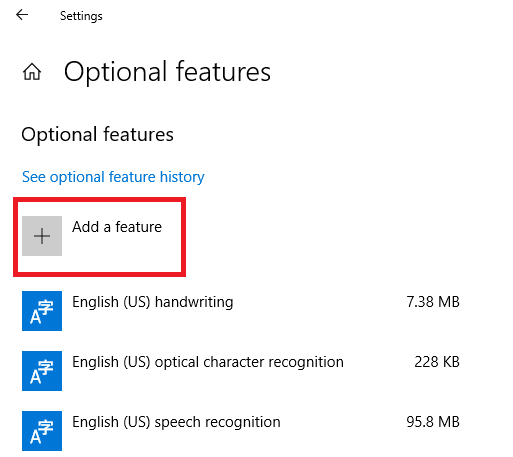Image resolution: width=513 pixels, height=457 pixels.
Task: Click the 228 KB size value
Action: click(x=437, y=362)
